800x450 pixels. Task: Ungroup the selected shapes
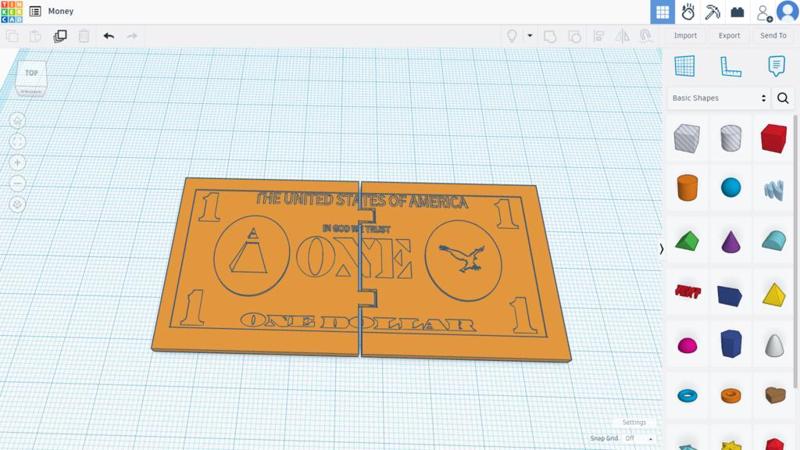tap(574, 36)
